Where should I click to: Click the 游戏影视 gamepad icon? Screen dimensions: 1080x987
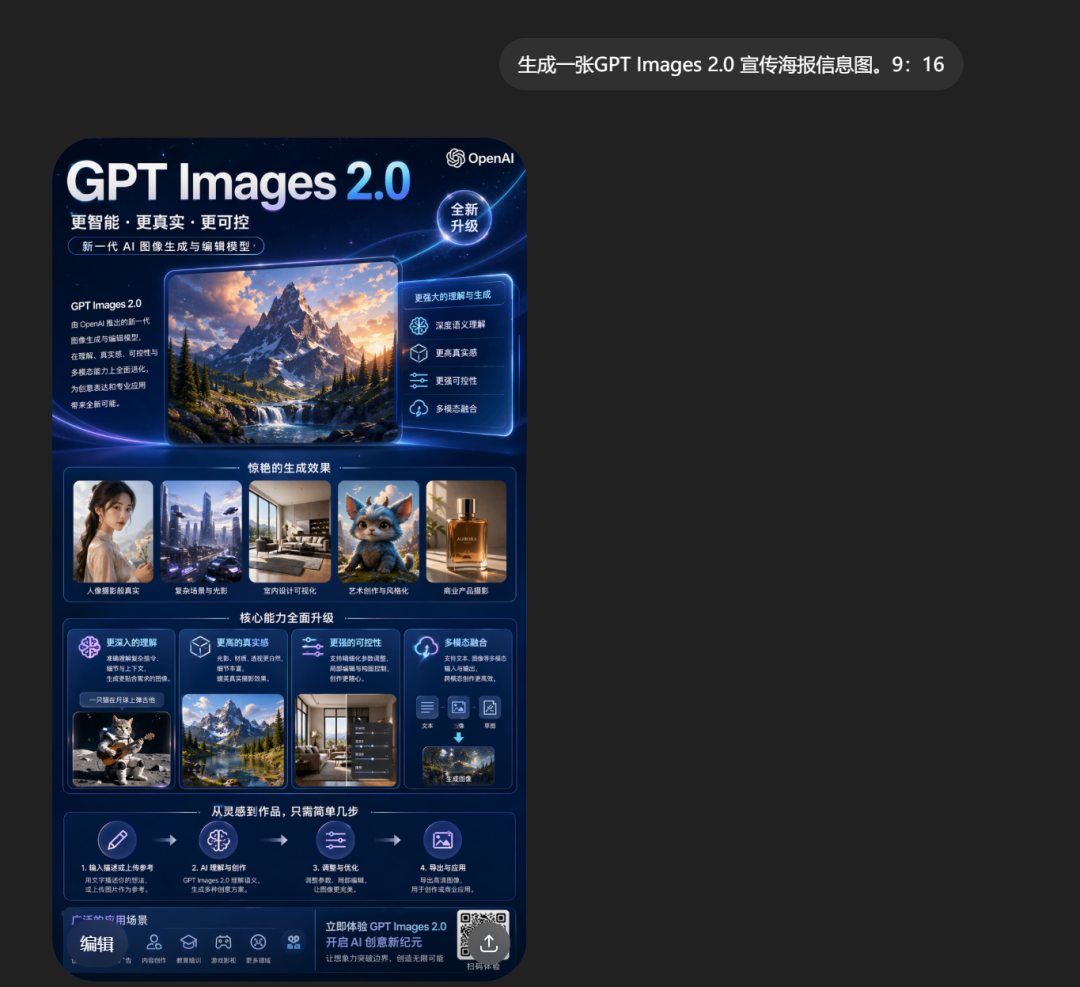pyautogui.click(x=223, y=942)
